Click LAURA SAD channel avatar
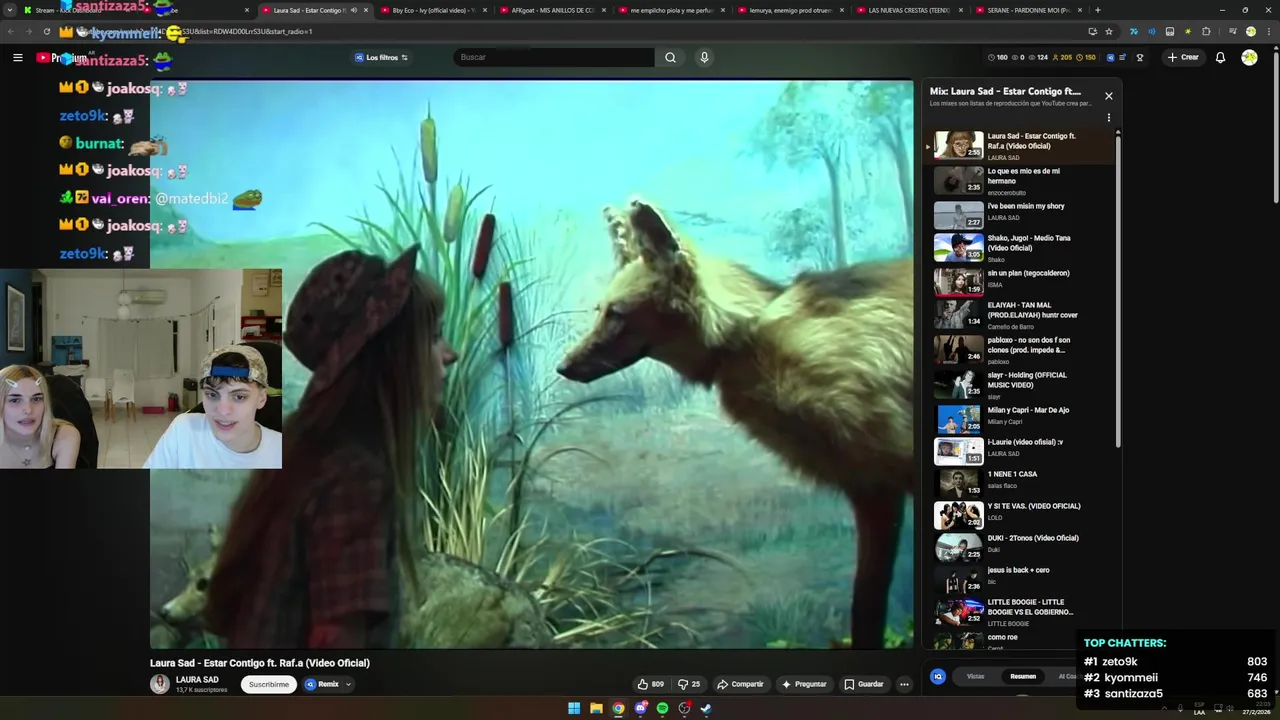The height and width of the screenshot is (720, 1280). tap(160, 684)
